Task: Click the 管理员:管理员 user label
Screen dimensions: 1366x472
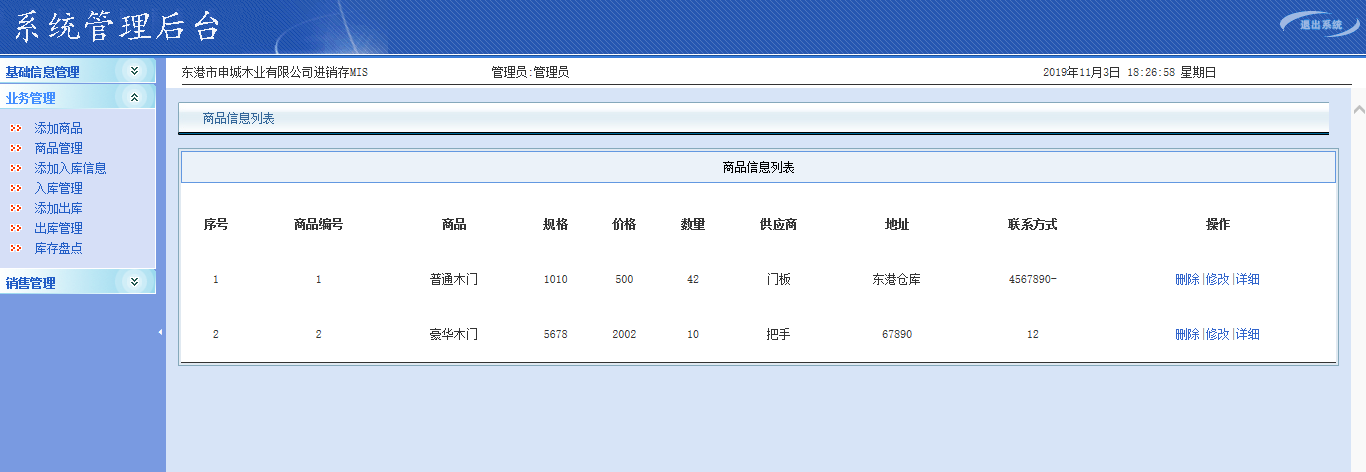Action: point(530,72)
